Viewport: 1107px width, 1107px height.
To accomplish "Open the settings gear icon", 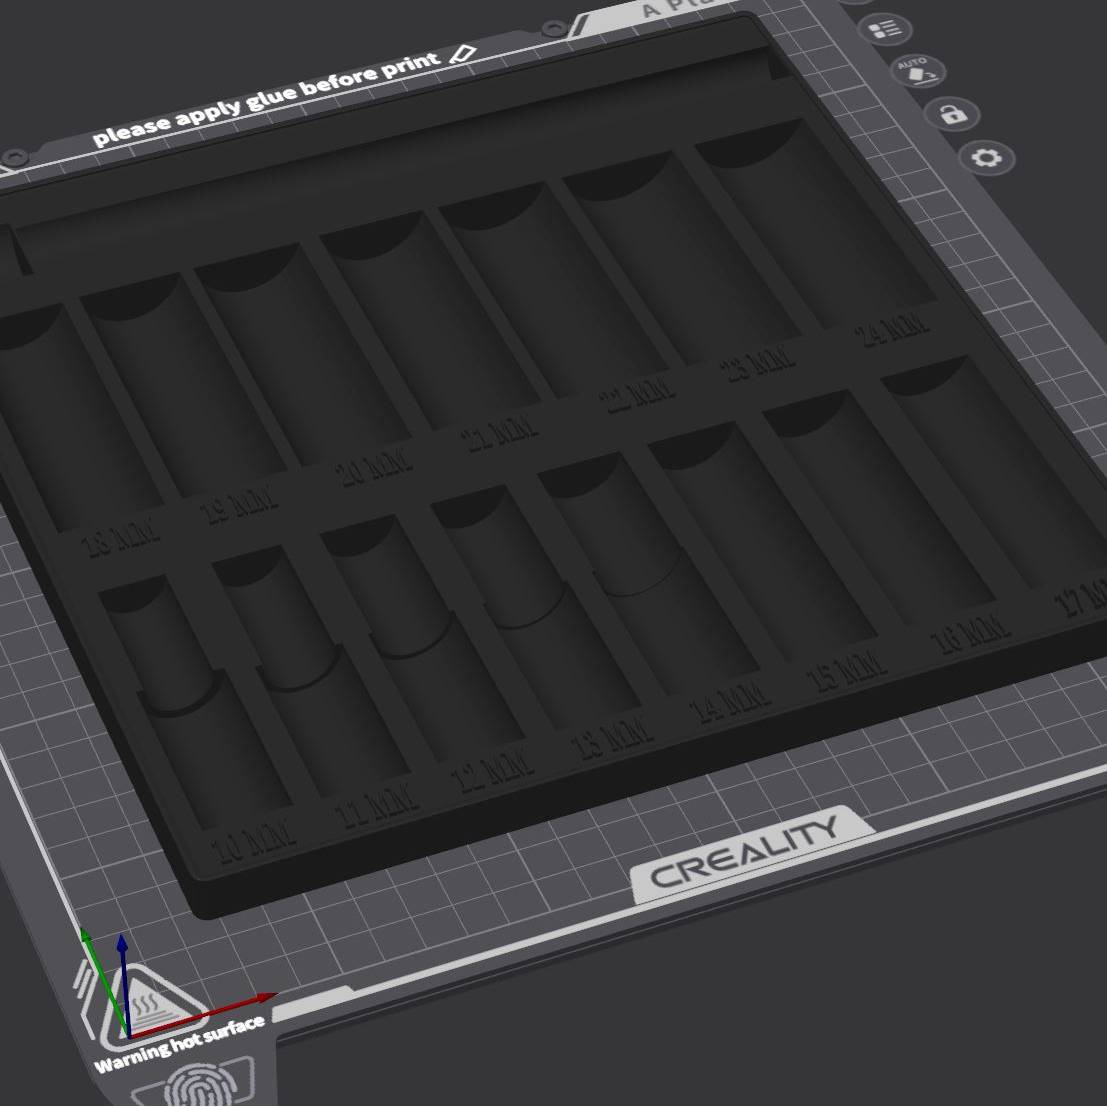I will (x=988, y=158).
